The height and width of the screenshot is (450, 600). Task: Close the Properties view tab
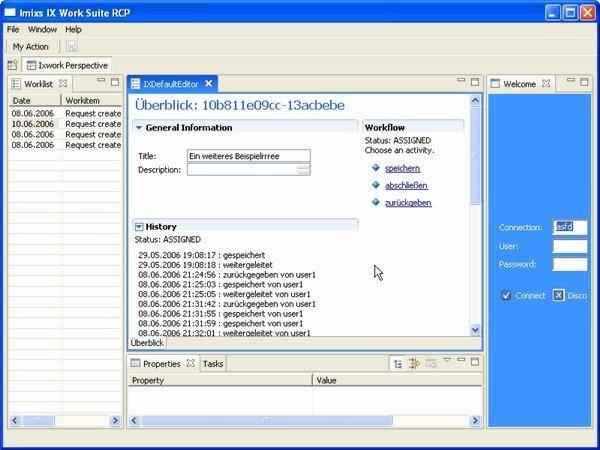click(x=191, y=363)
